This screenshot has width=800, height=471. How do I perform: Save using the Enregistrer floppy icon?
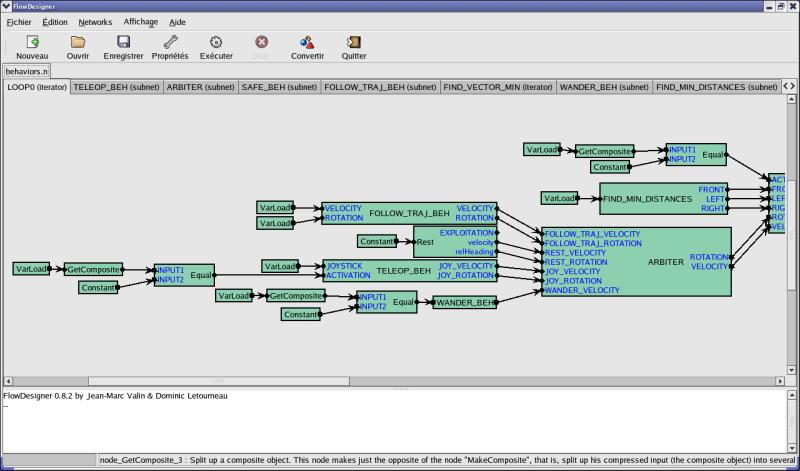coord(124,42)
